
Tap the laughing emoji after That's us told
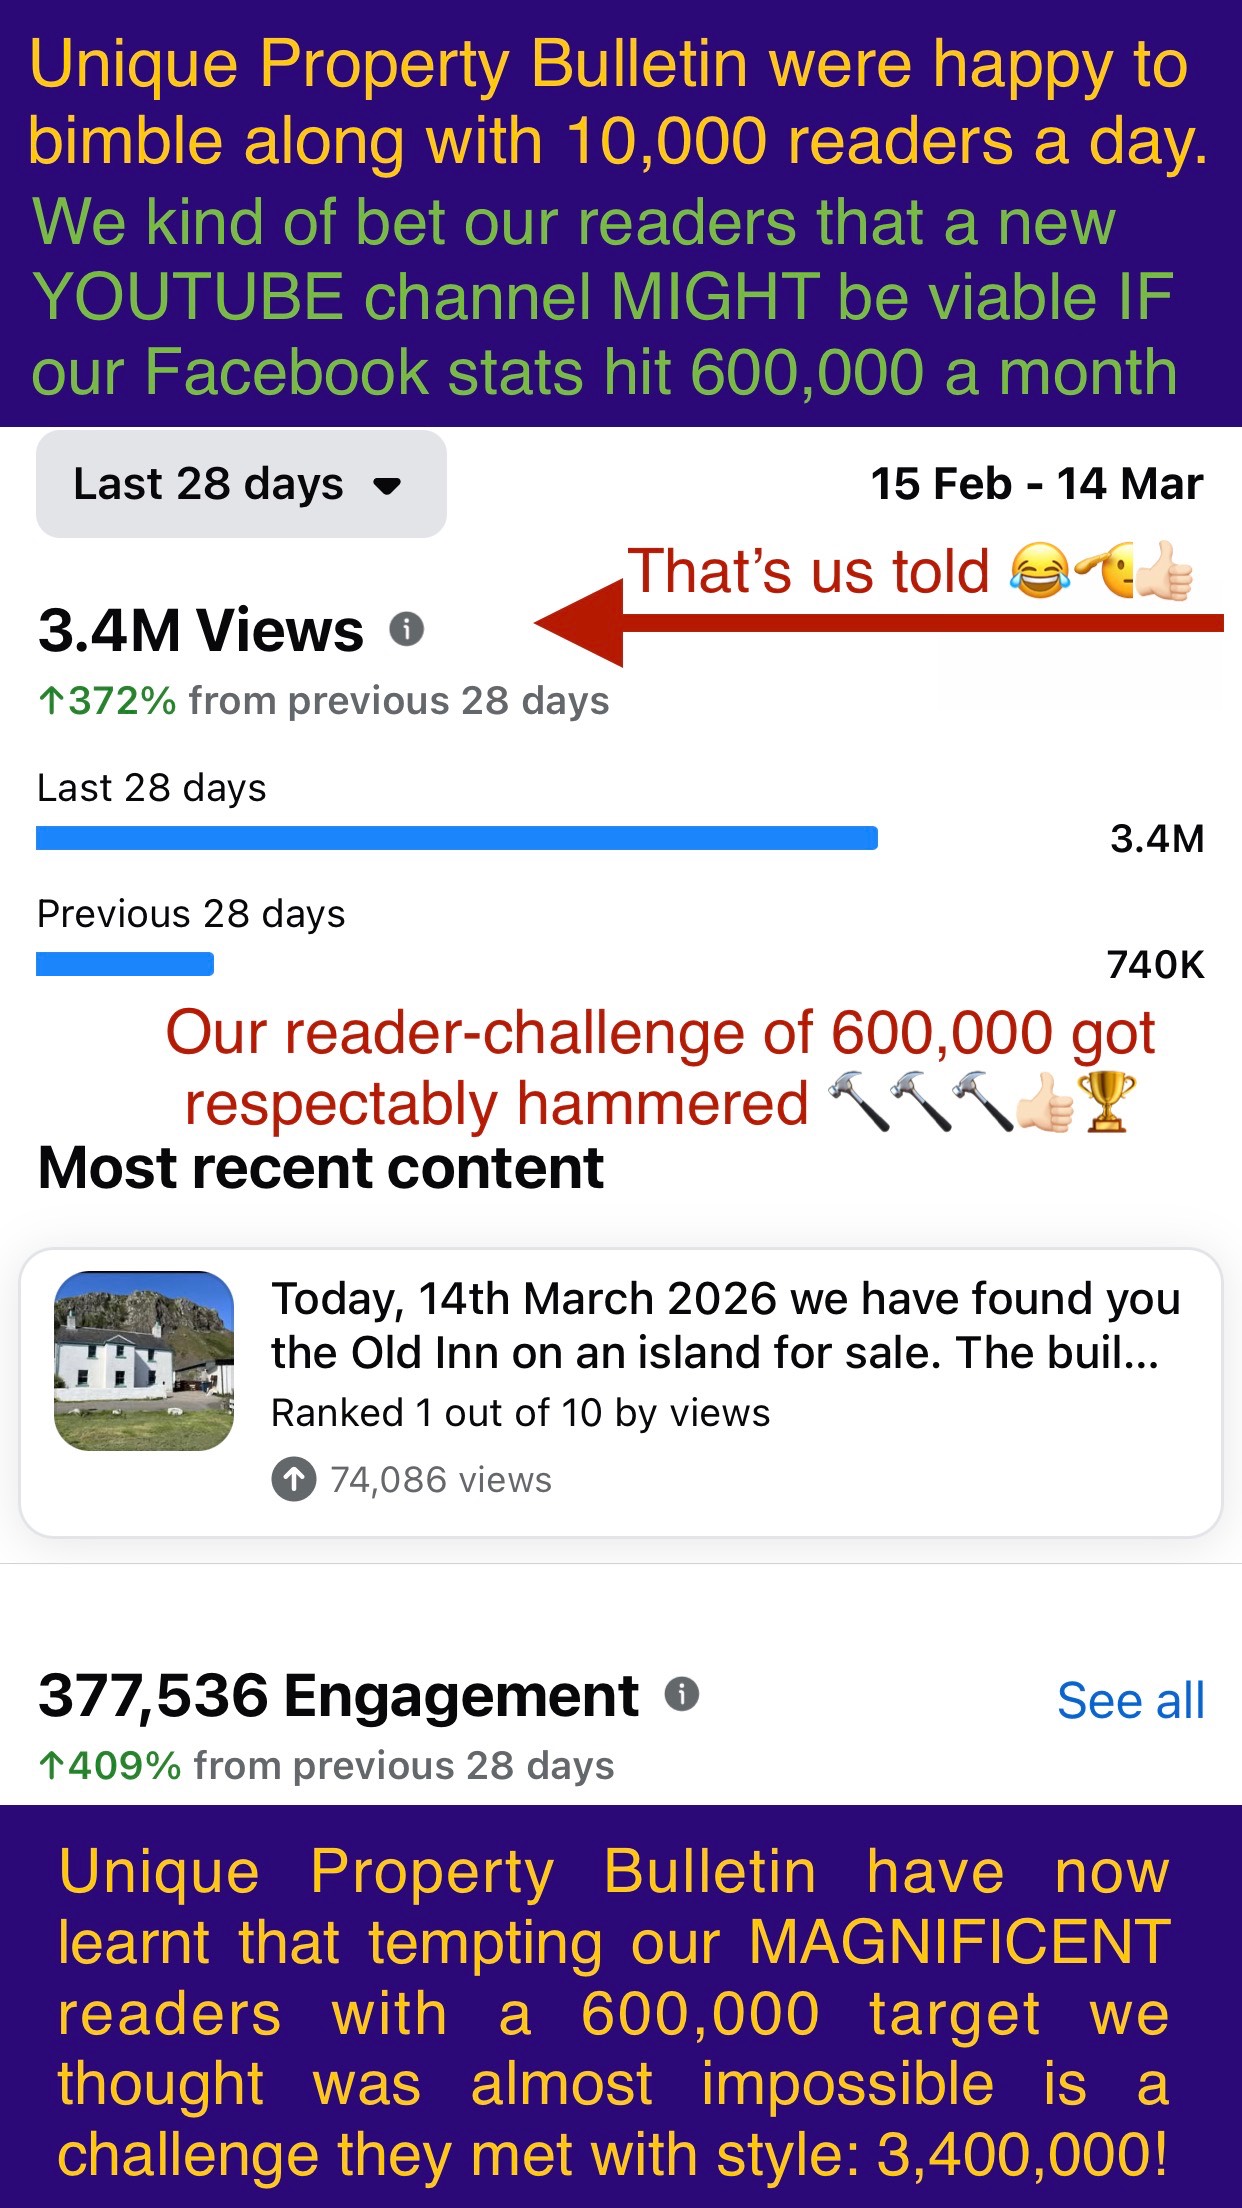pos(1039,572)
